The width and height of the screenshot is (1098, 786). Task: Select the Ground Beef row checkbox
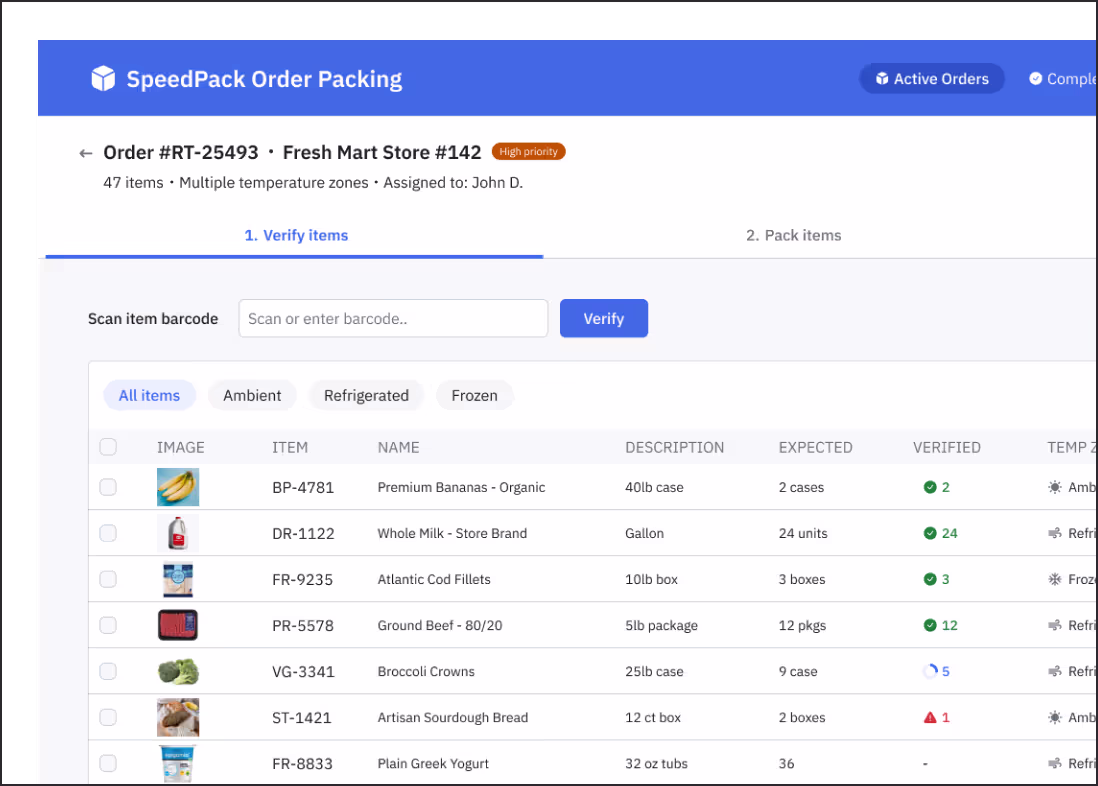(x=108, y=625)
